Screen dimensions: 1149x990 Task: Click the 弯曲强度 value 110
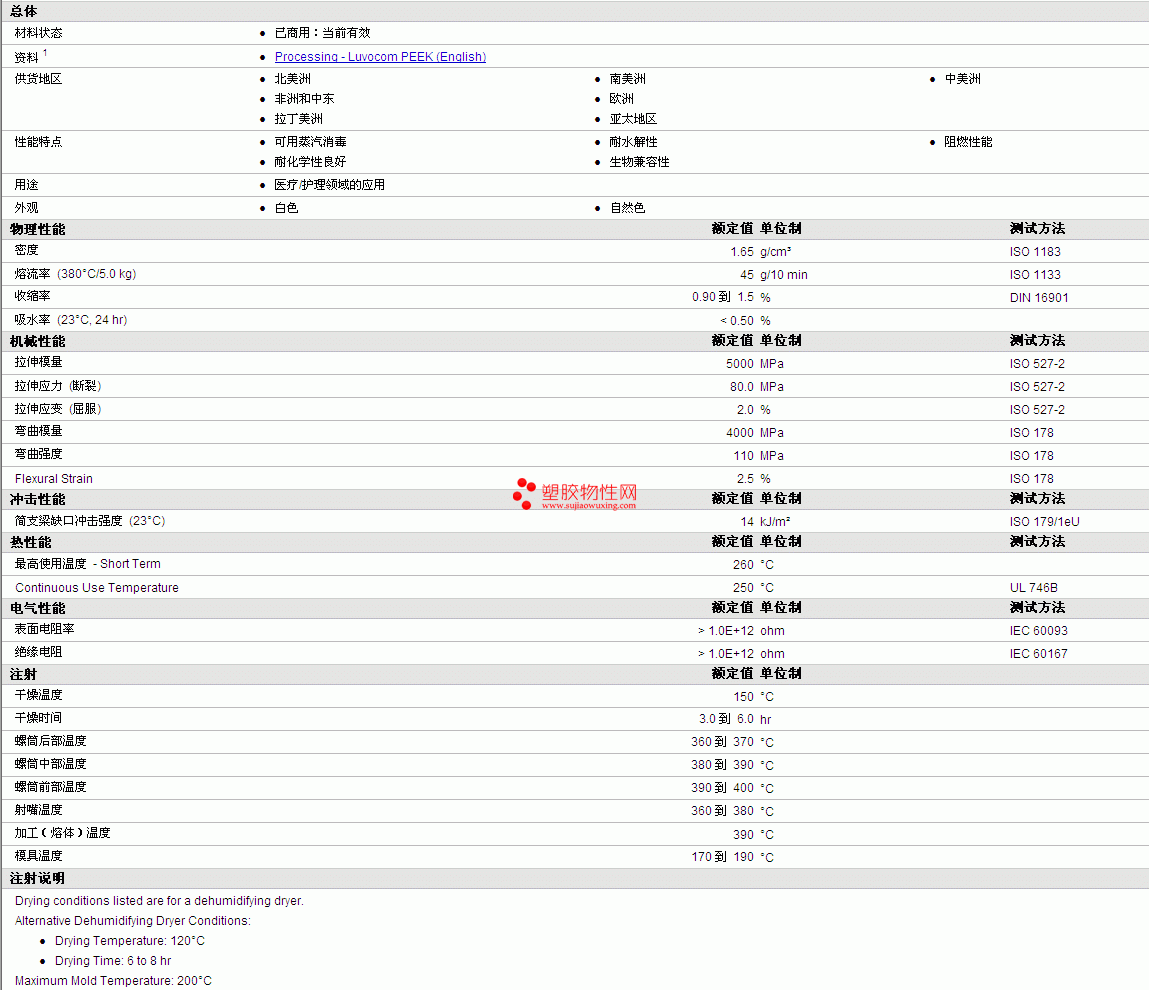[x=743, y=455]
